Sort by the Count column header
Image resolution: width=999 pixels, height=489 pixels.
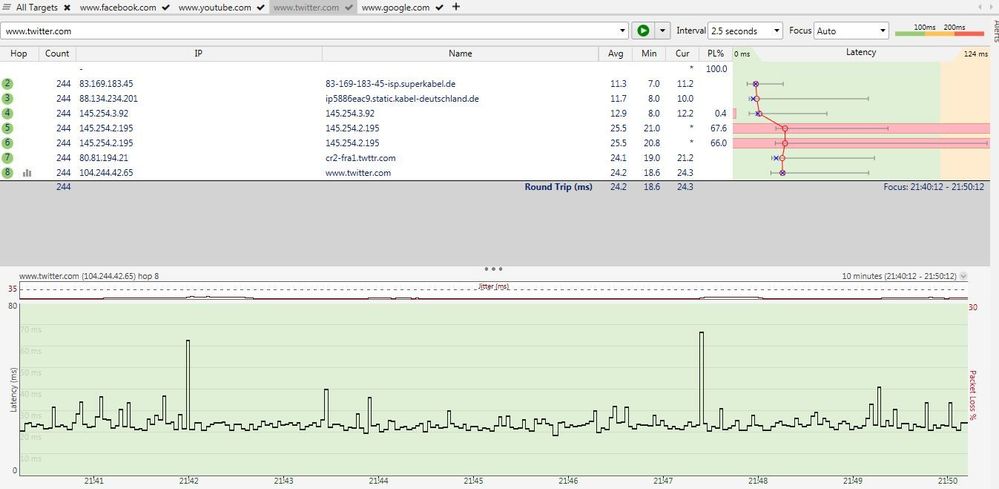pos(57,53)
